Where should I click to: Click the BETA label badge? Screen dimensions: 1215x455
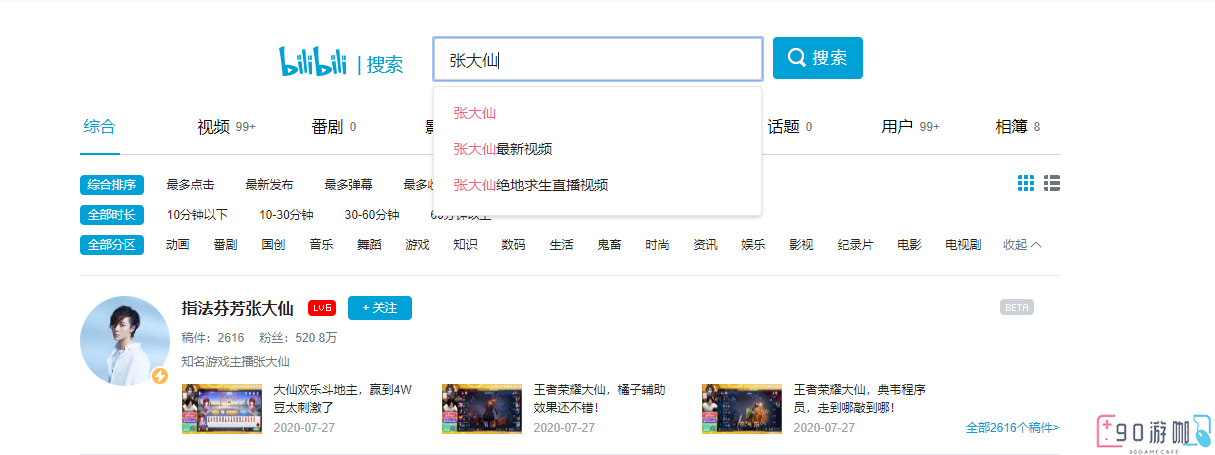1017,307
